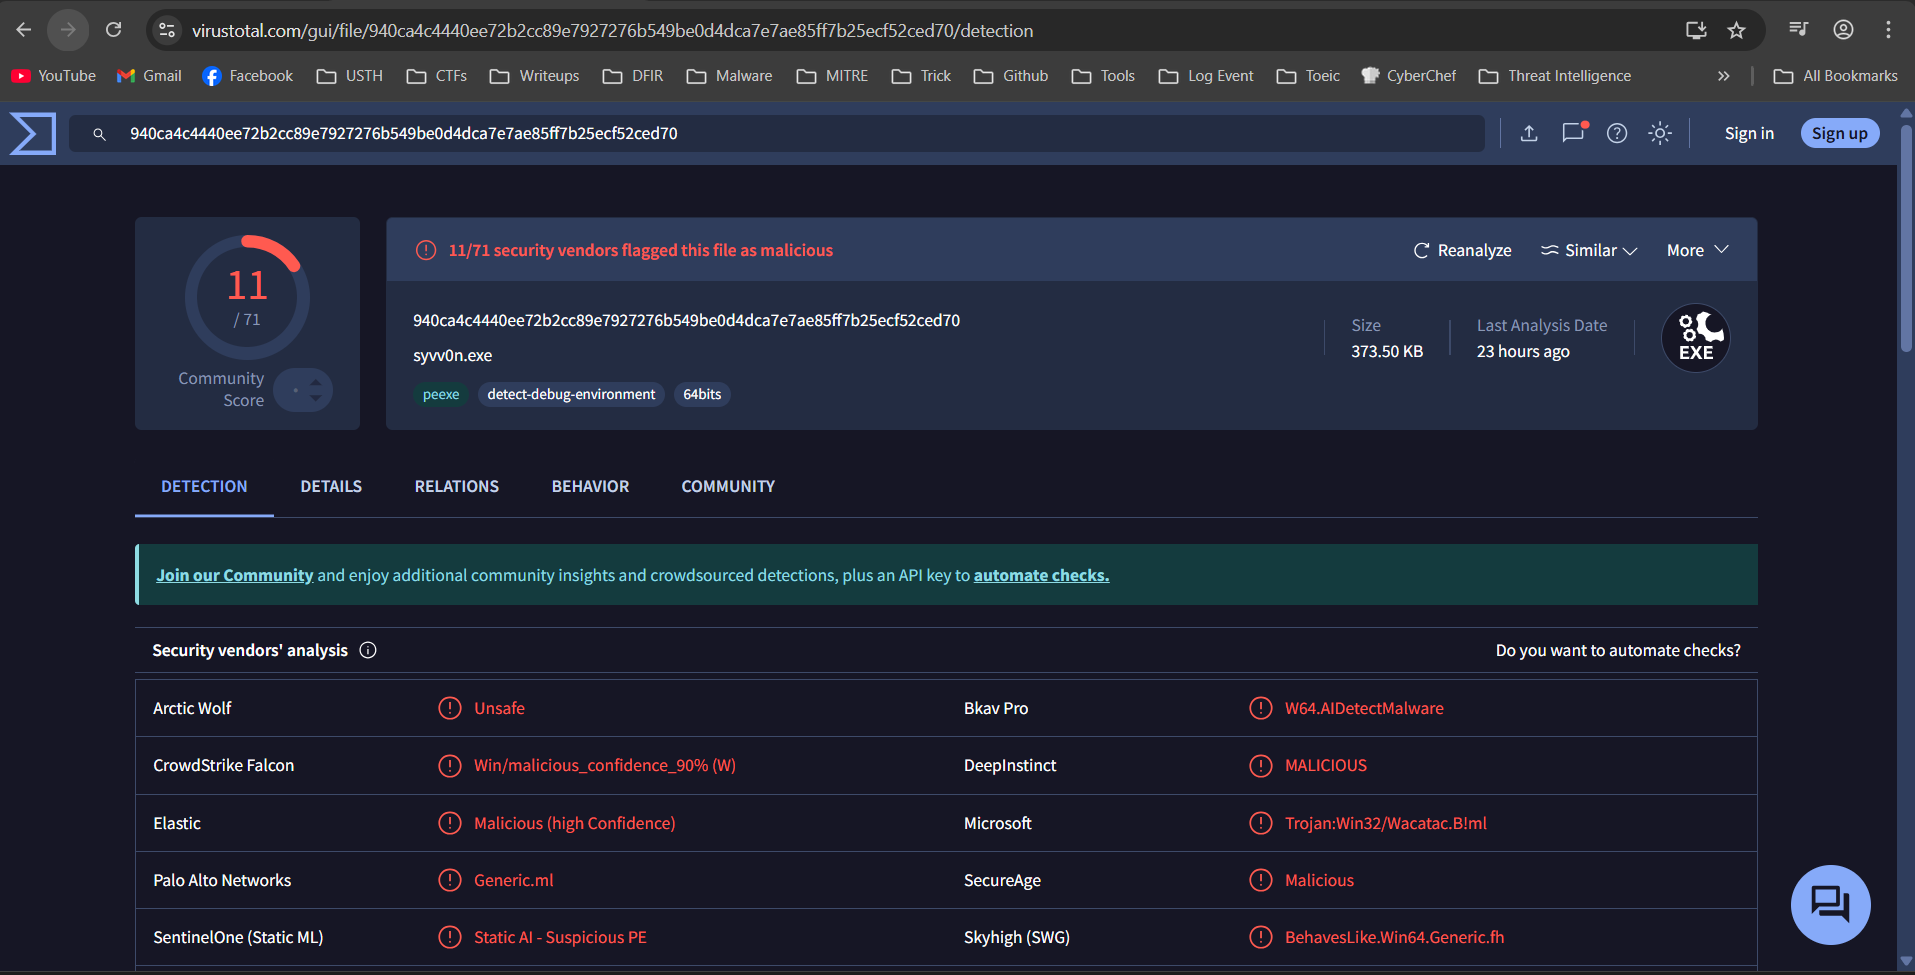Expand the More dropdown menu
The height and width of the screenshot is (975, 1915).
point(1697,251)
